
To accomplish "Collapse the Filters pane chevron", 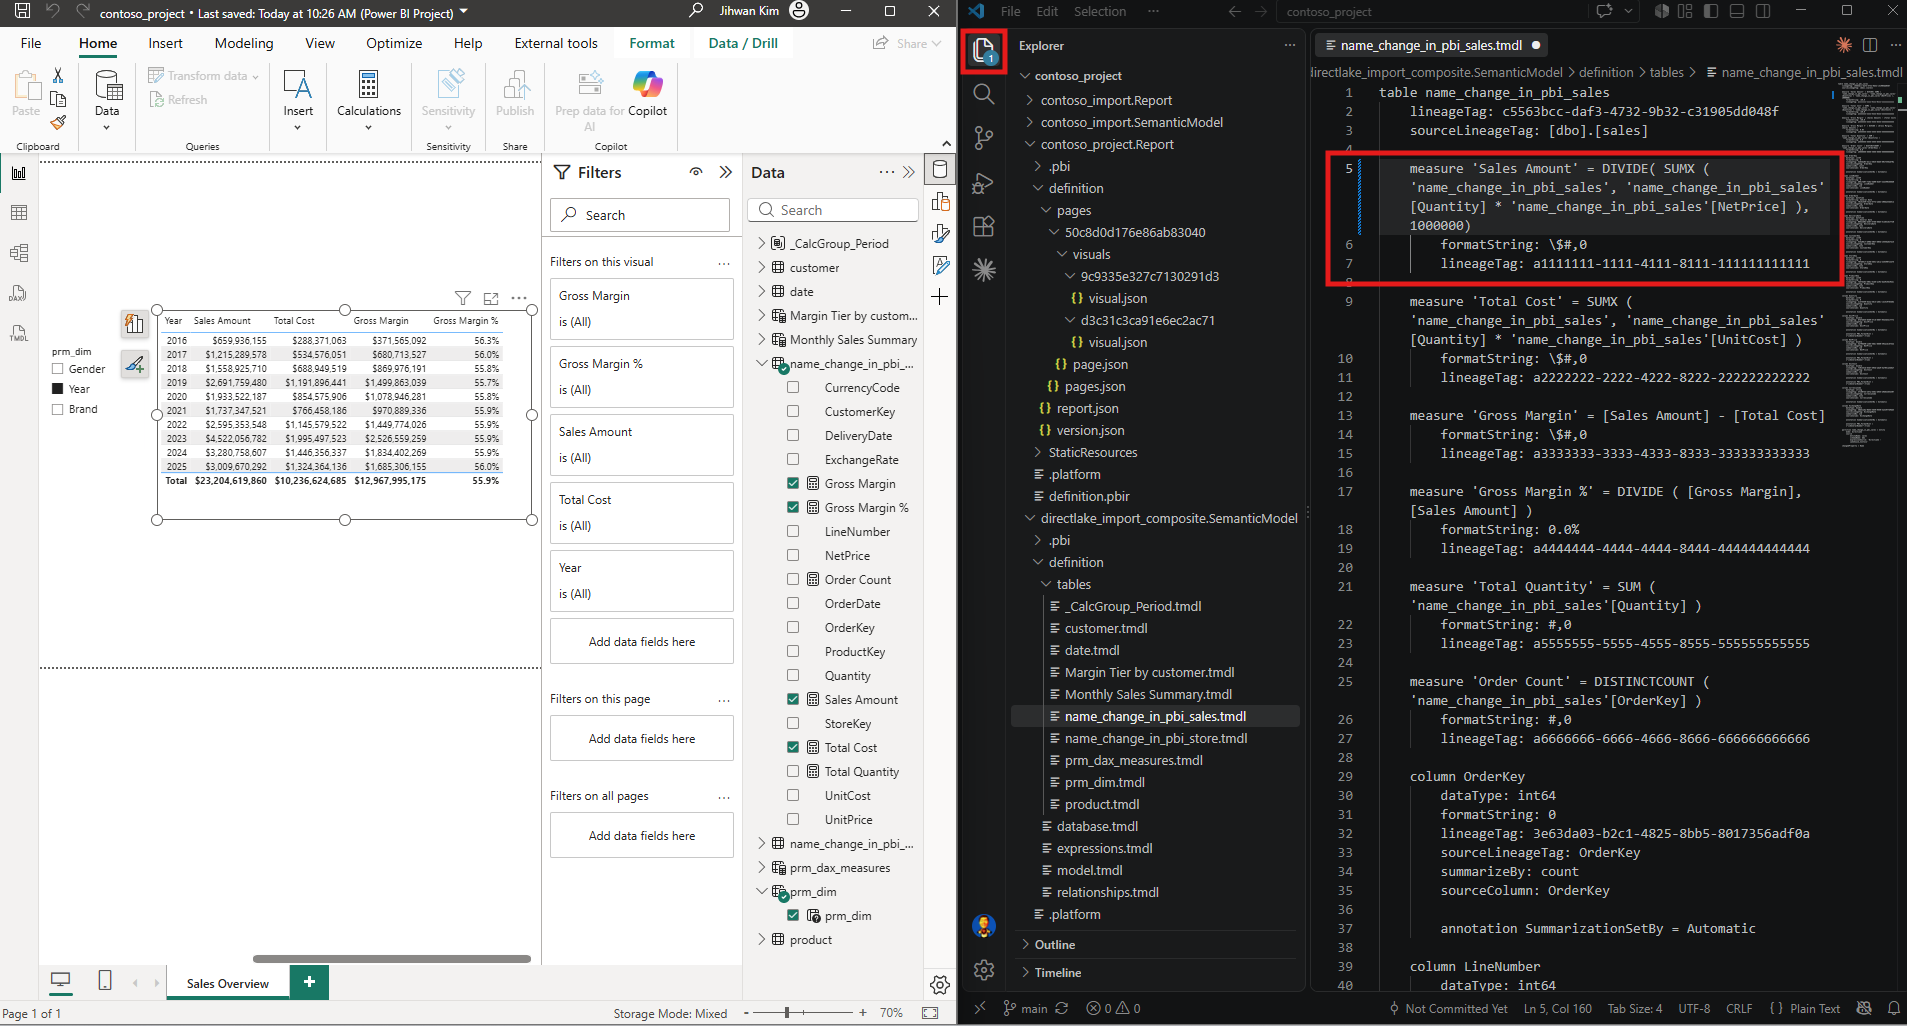I will 726,172.
